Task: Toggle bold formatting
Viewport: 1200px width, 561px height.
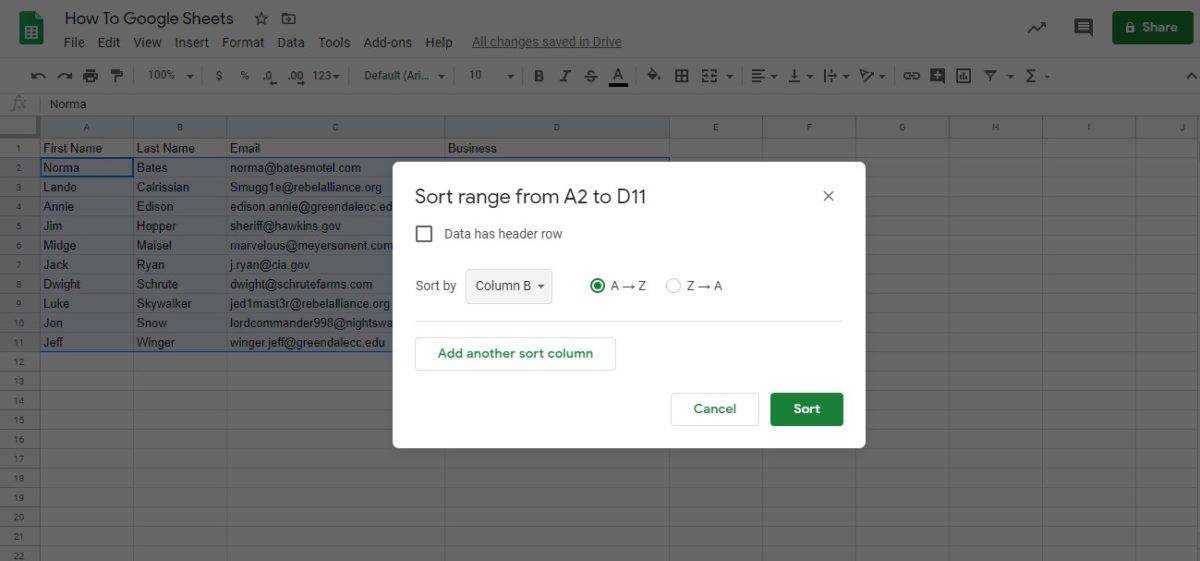Action: [x=539, y=76]
